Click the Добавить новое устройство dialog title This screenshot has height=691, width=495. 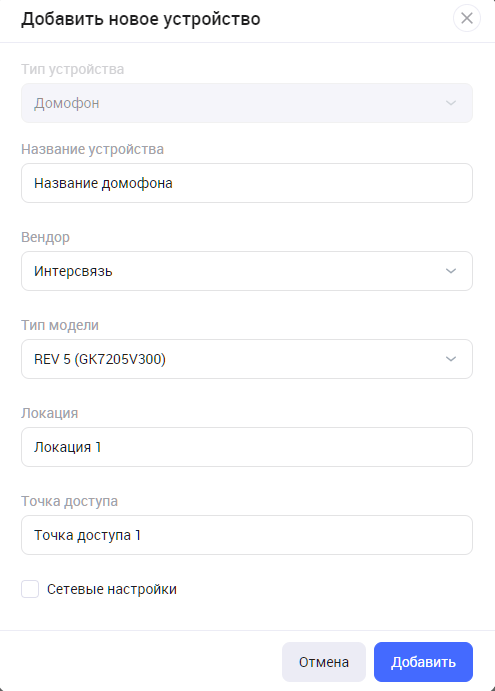141,19
